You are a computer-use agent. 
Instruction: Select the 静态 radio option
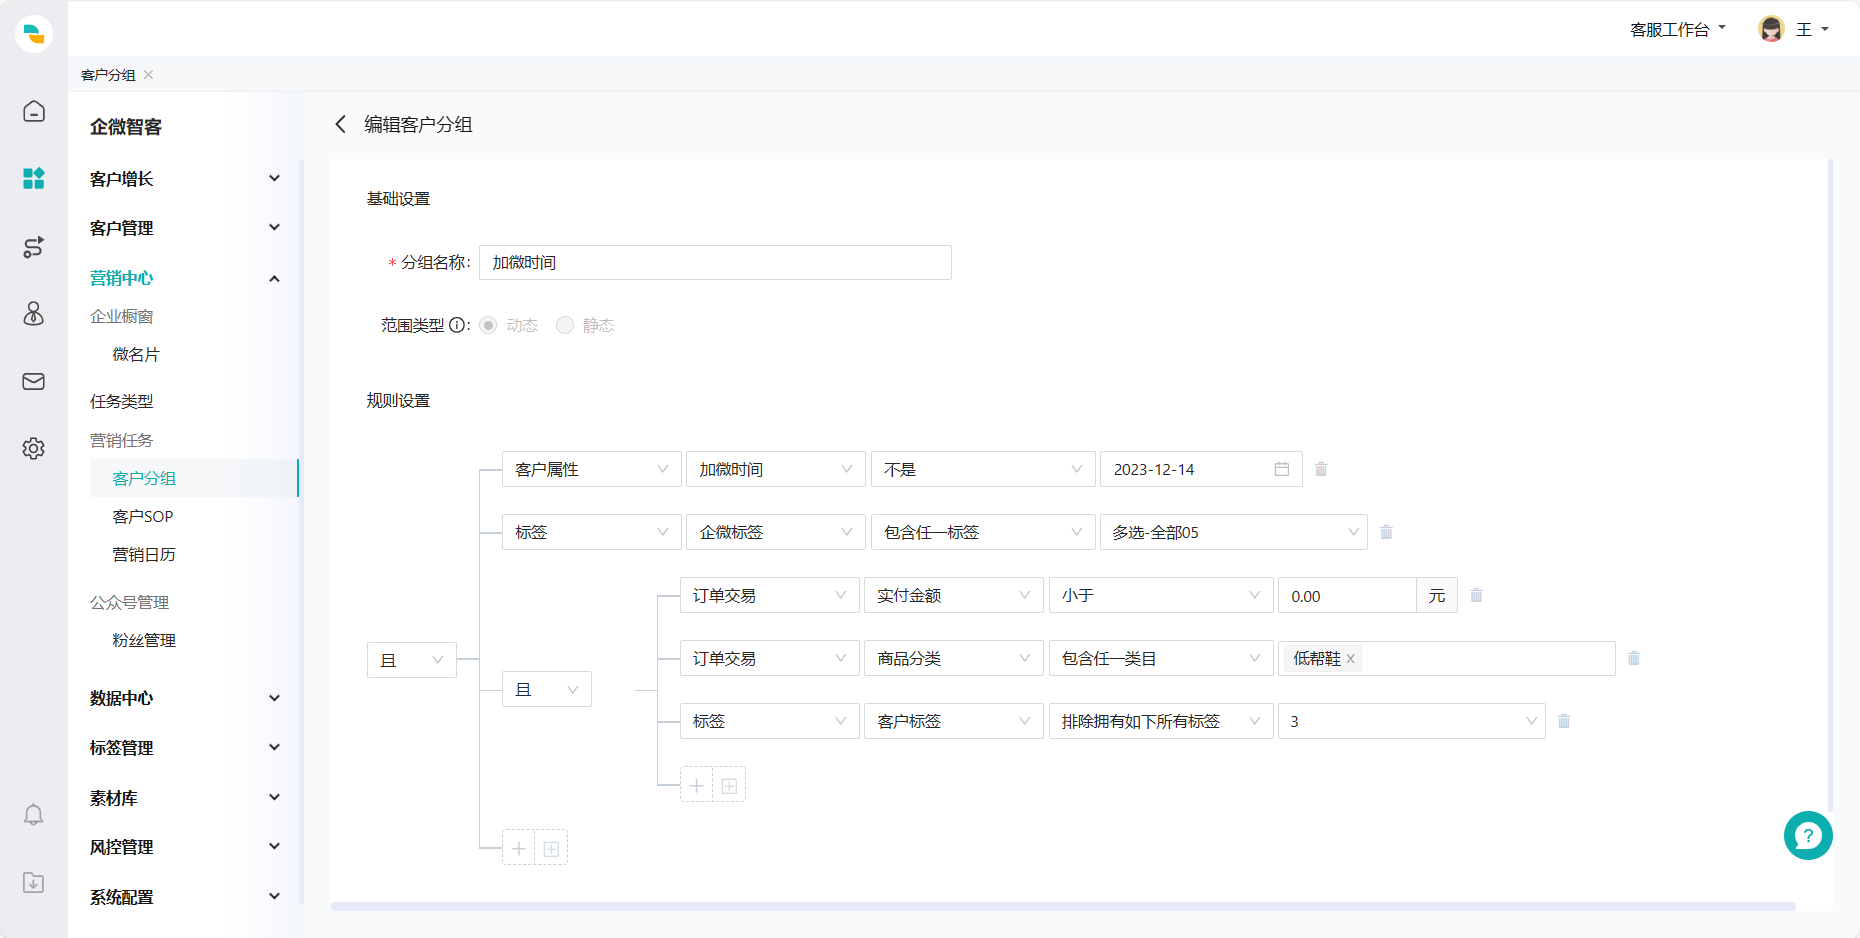[565, 325]
